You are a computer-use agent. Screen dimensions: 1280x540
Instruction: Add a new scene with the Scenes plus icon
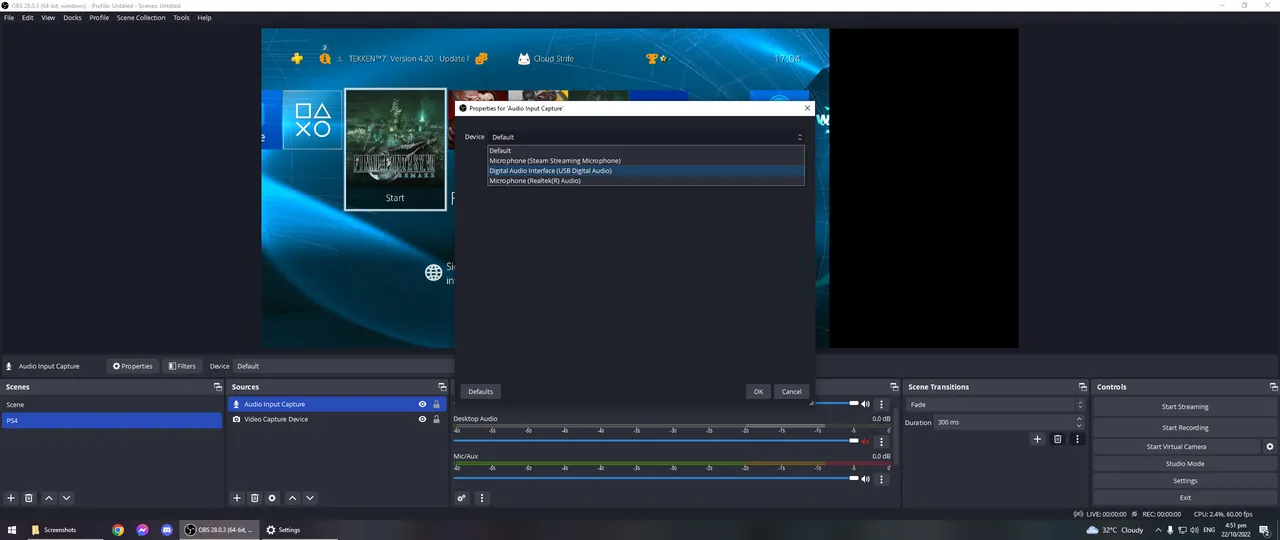pos(11,498)
